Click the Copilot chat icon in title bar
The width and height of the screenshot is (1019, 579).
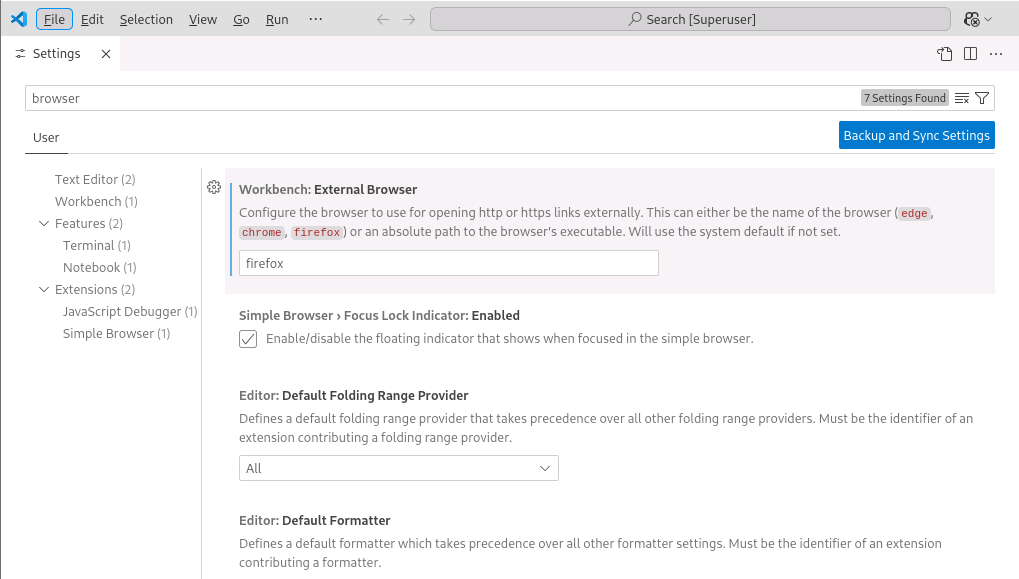tap(970, 19)
